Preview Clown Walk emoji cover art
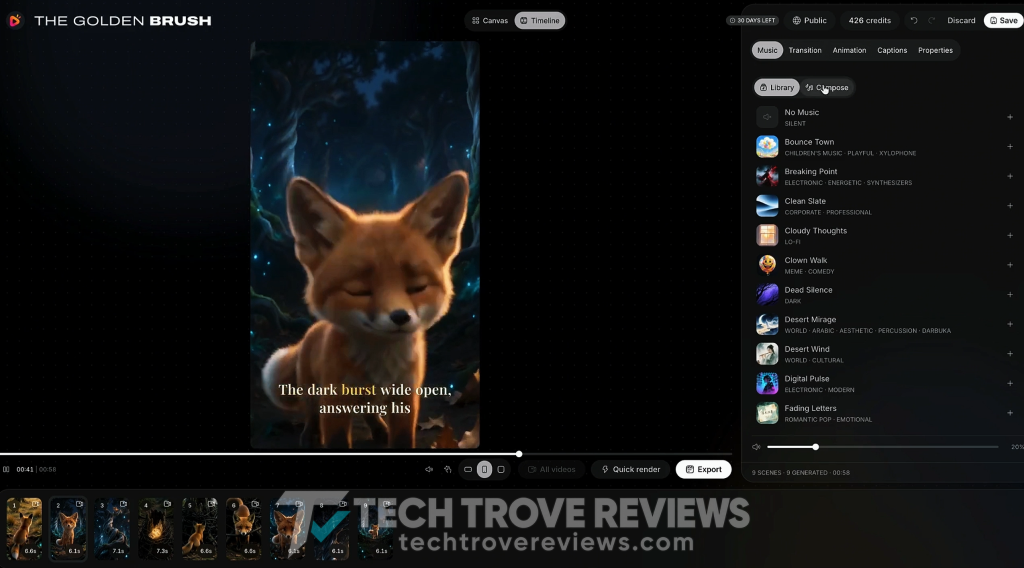 tap(767, 265)
